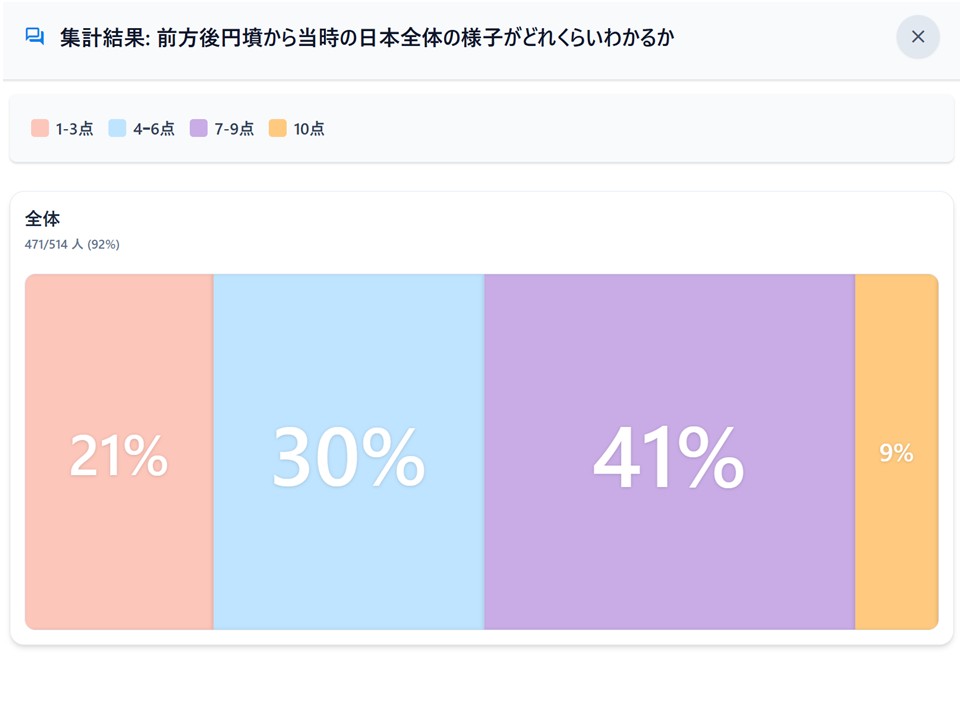
Task: Click the chat bubble icon beside 集計結果
Action: 35,37
